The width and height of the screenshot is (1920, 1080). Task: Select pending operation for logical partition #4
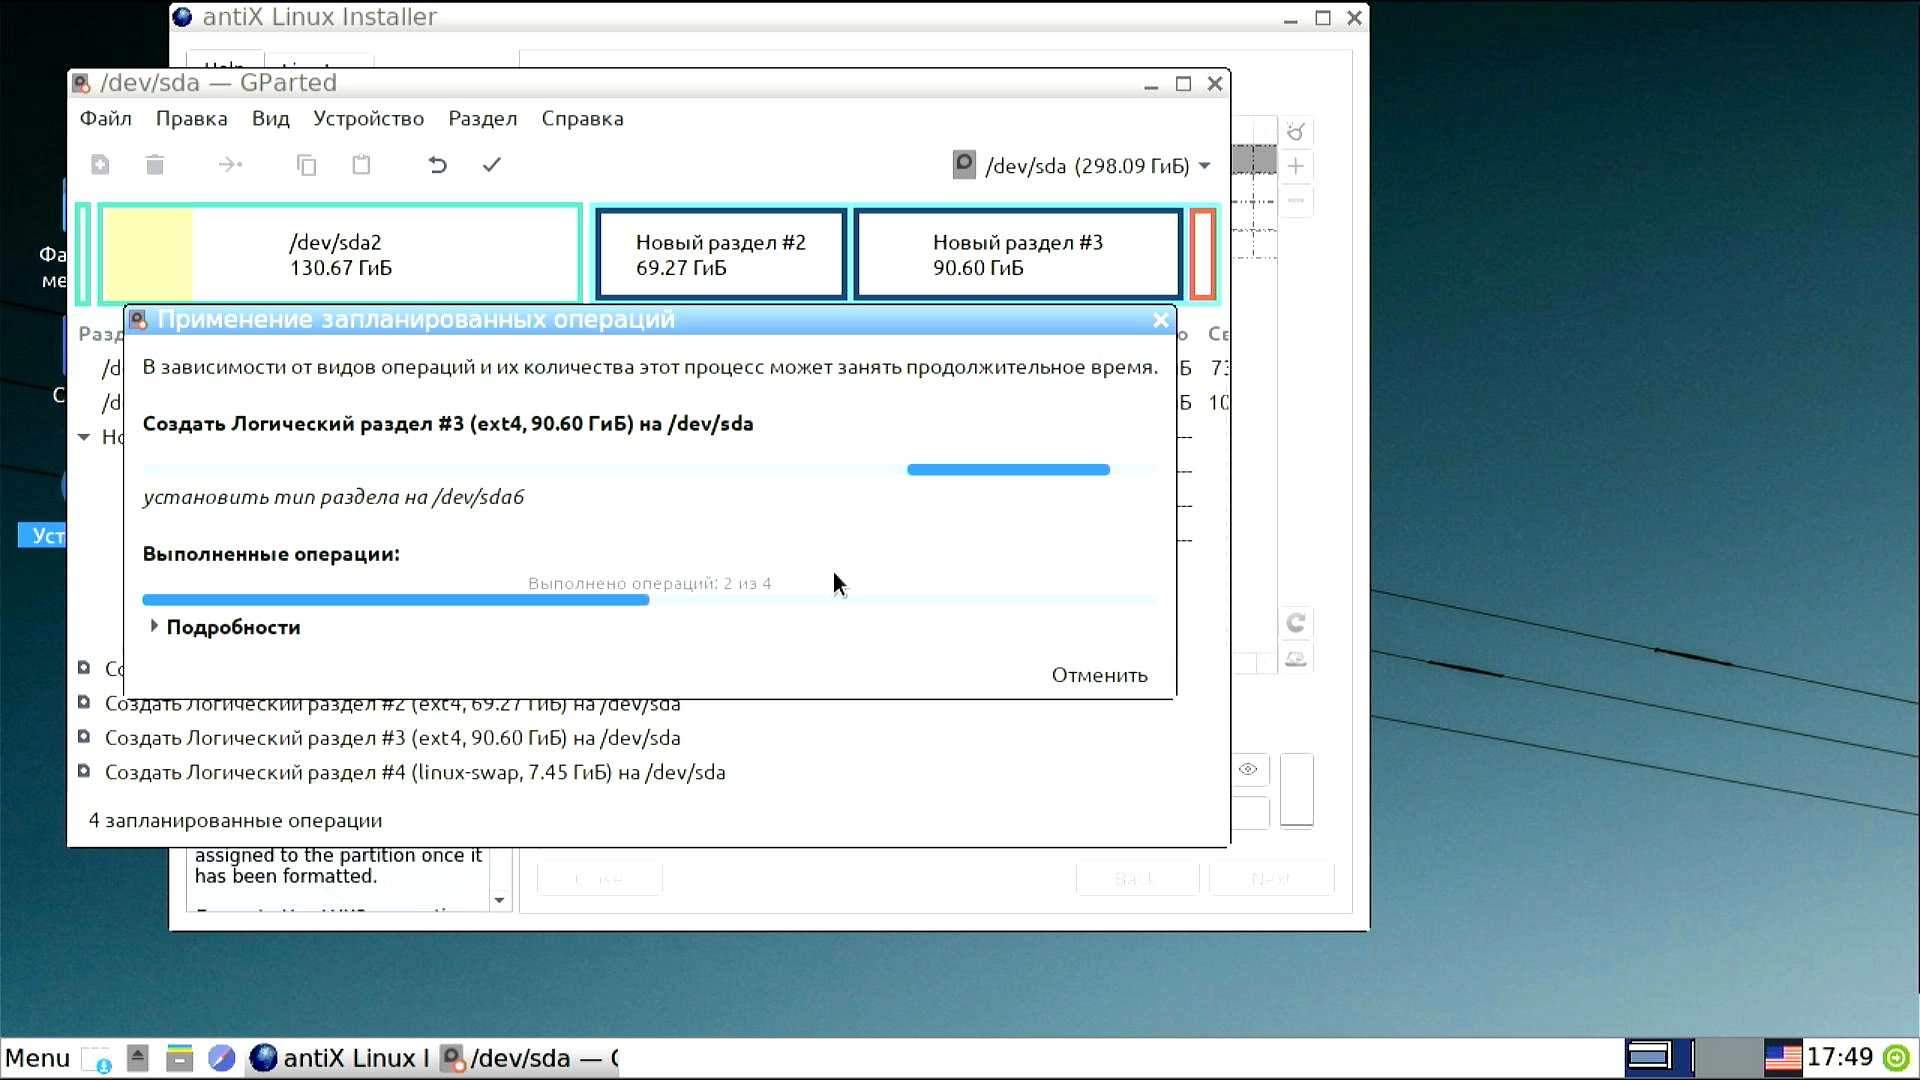tap(415, 771)
